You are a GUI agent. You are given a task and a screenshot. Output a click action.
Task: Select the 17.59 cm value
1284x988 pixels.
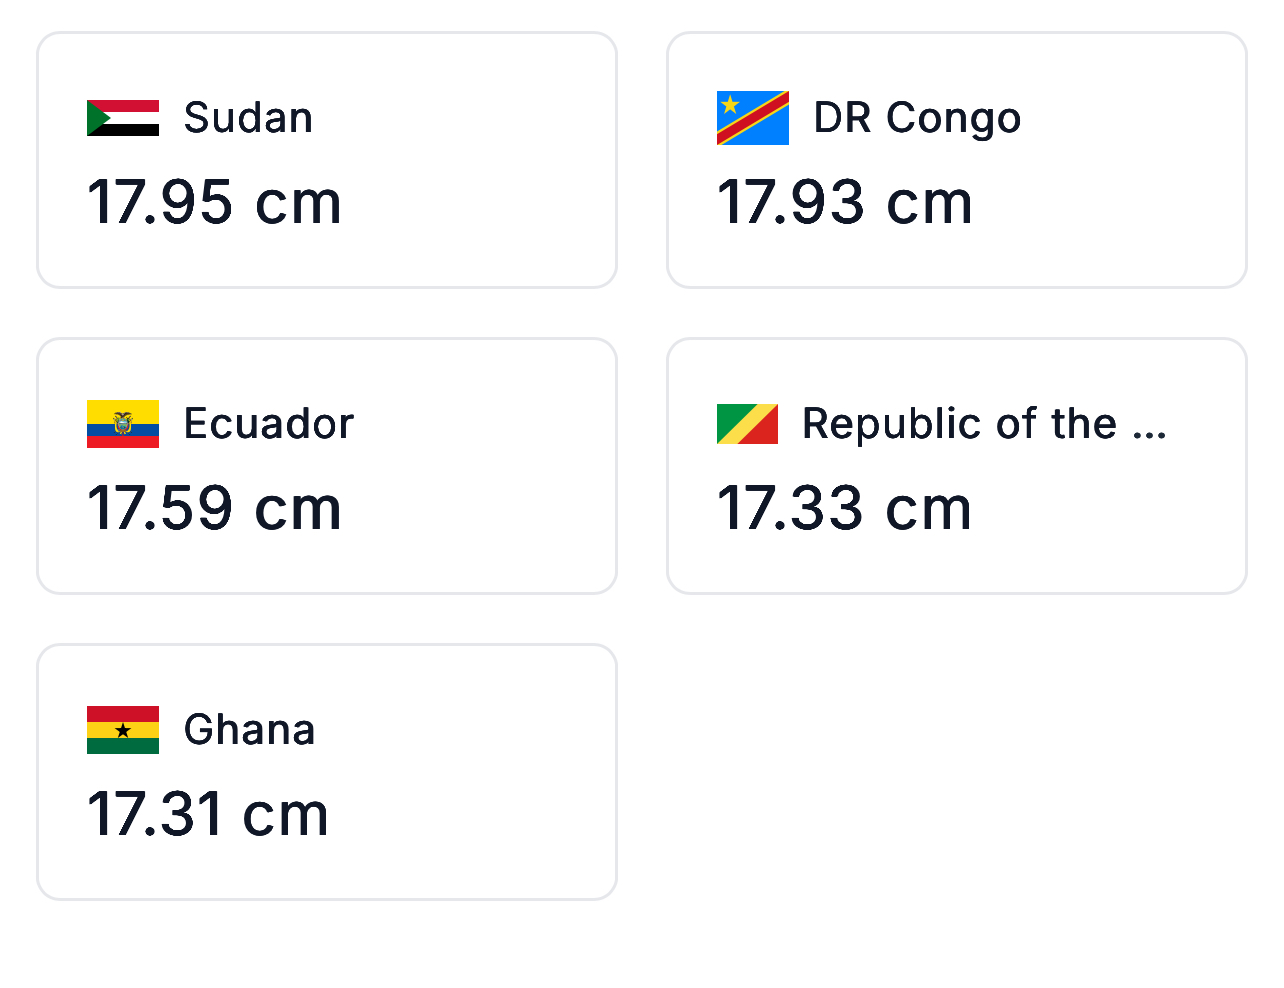tap(214, 508)
